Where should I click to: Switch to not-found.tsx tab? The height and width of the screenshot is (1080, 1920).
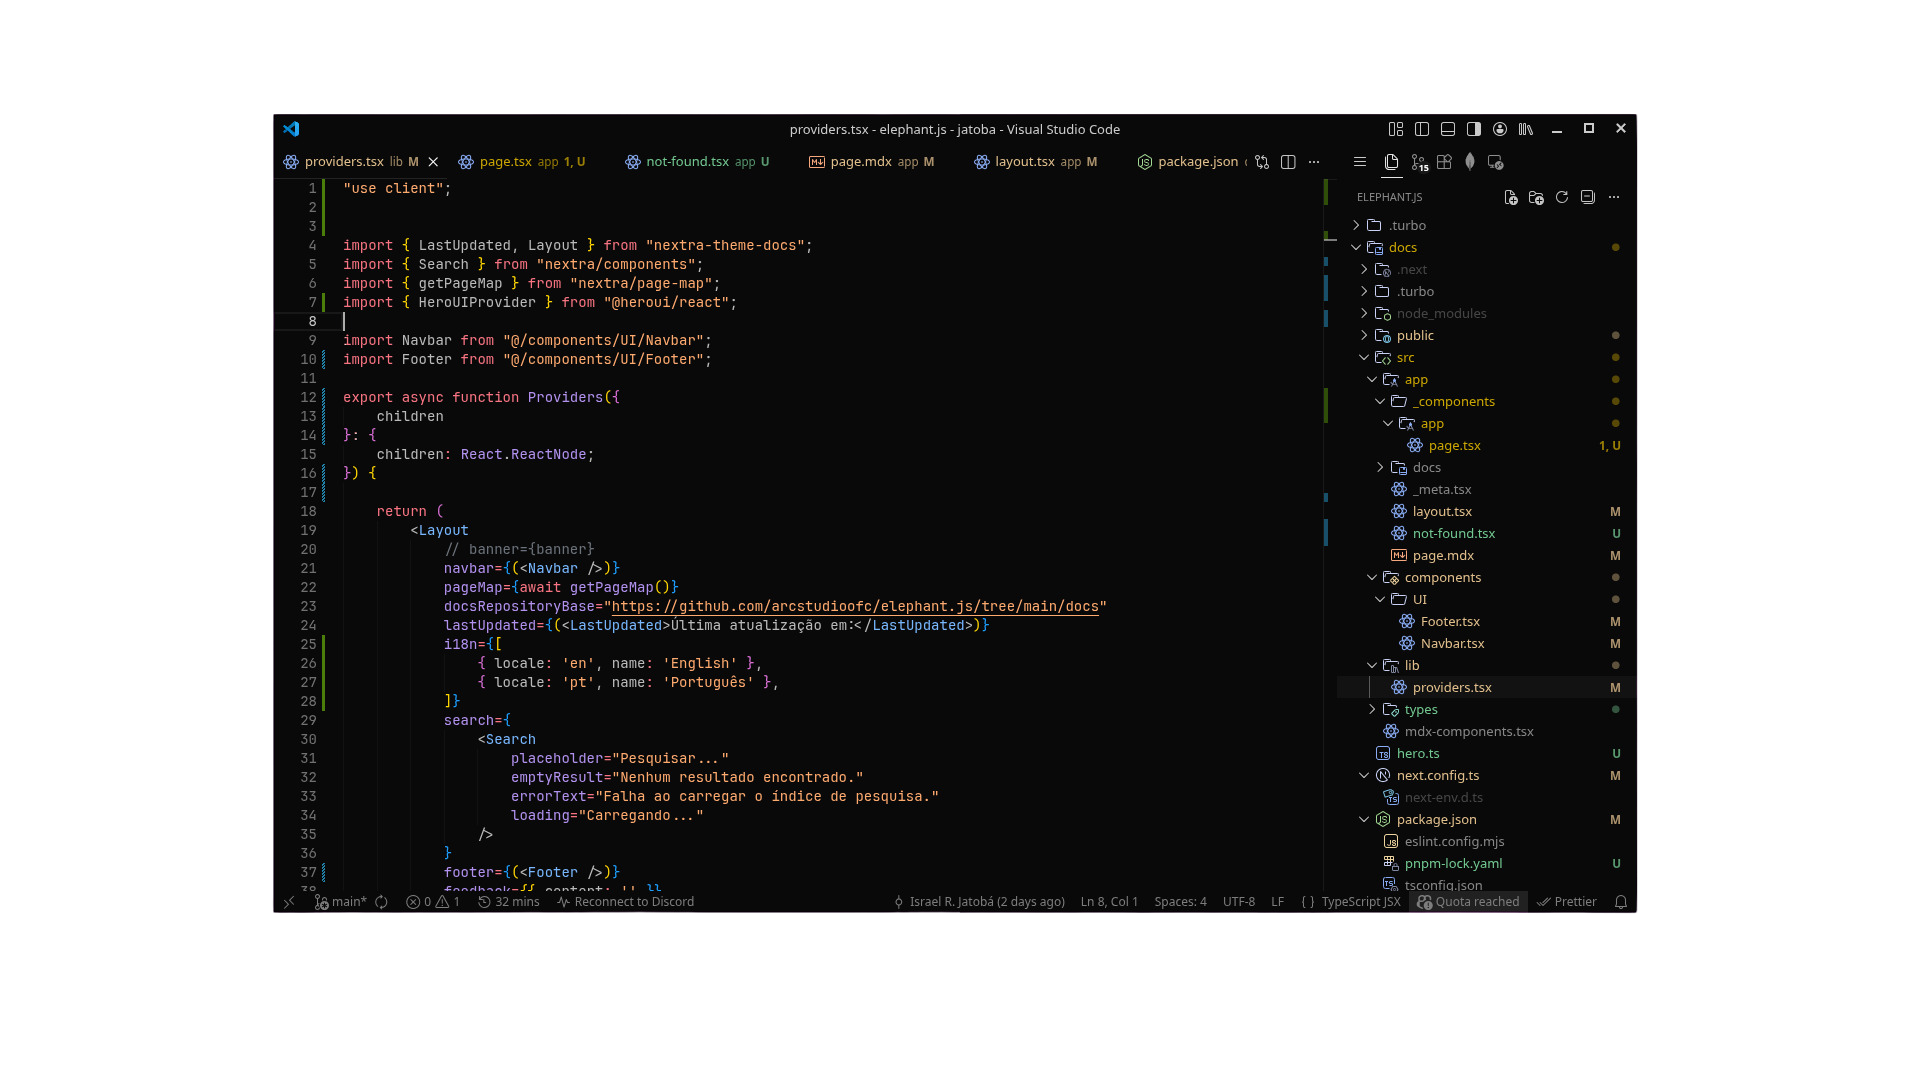(687, 161)
